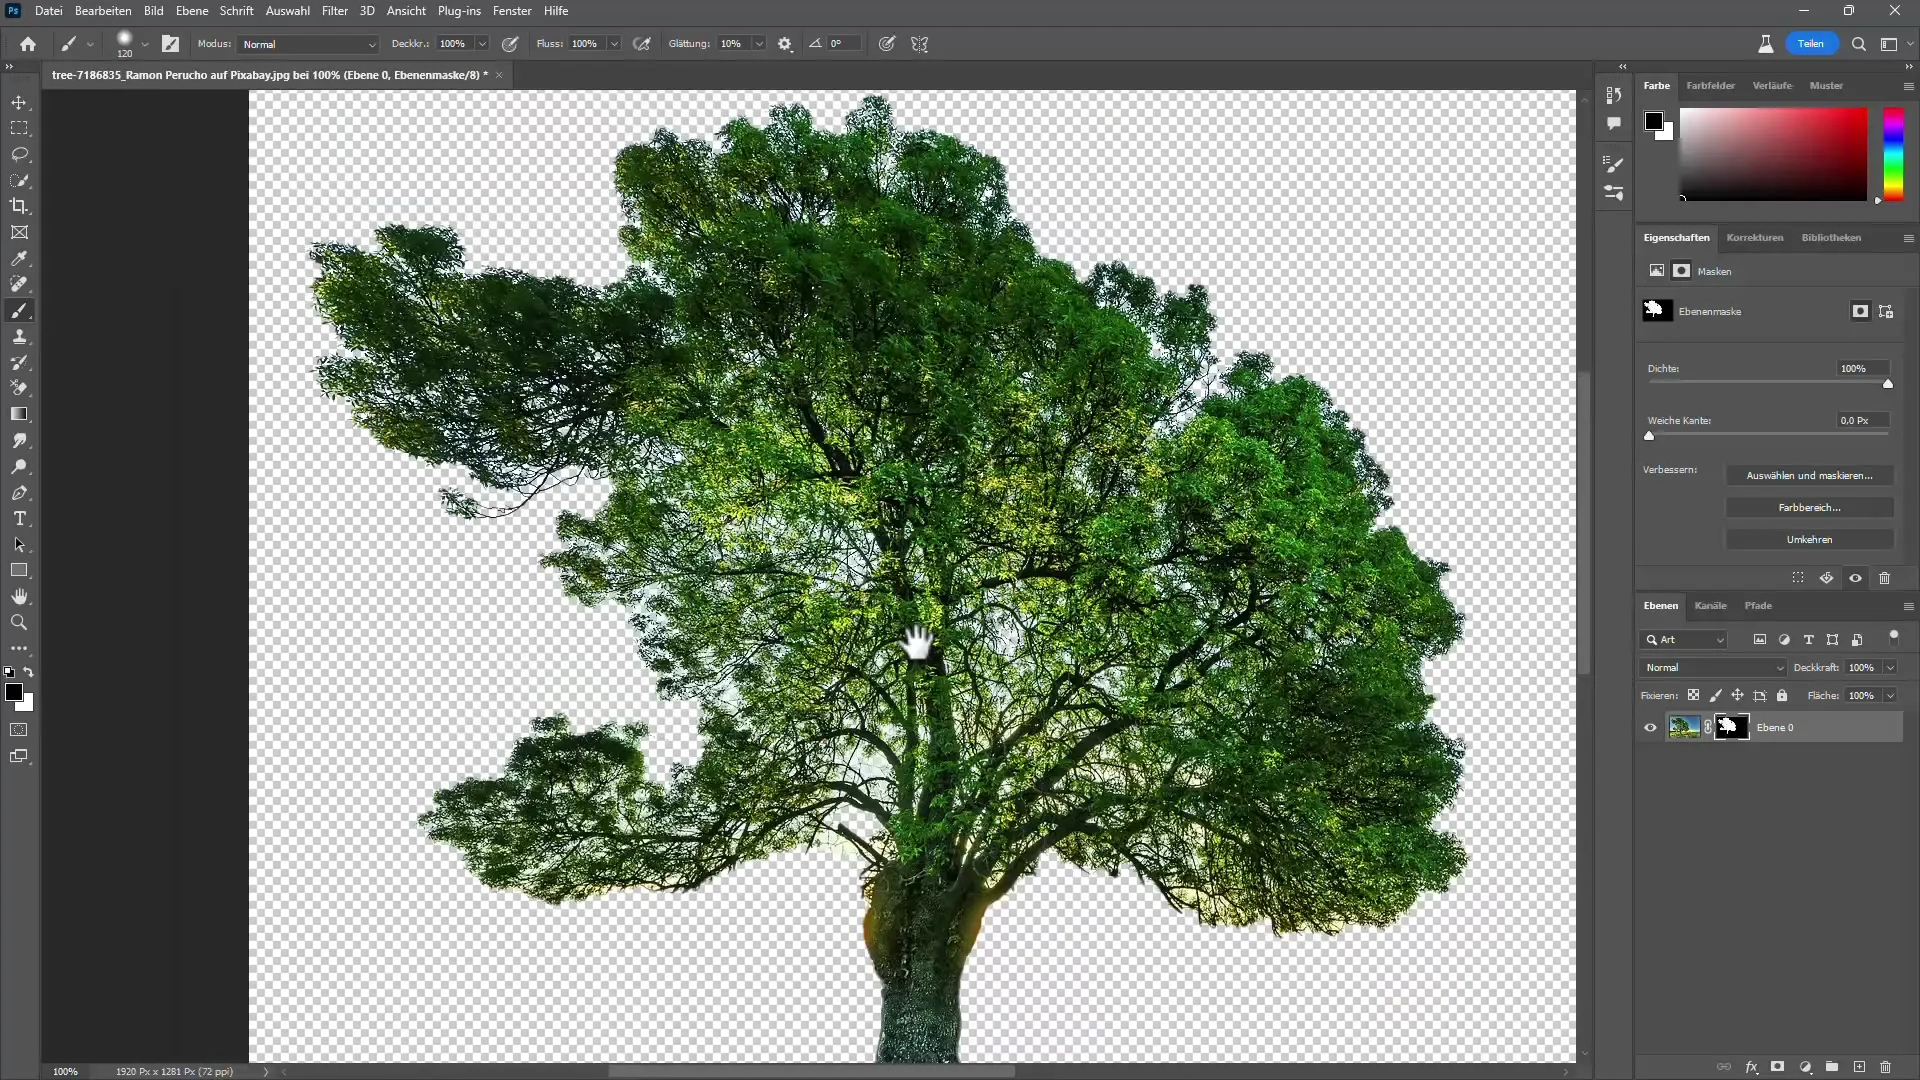Switch to the Kanäle tab

coord(1710,605)
